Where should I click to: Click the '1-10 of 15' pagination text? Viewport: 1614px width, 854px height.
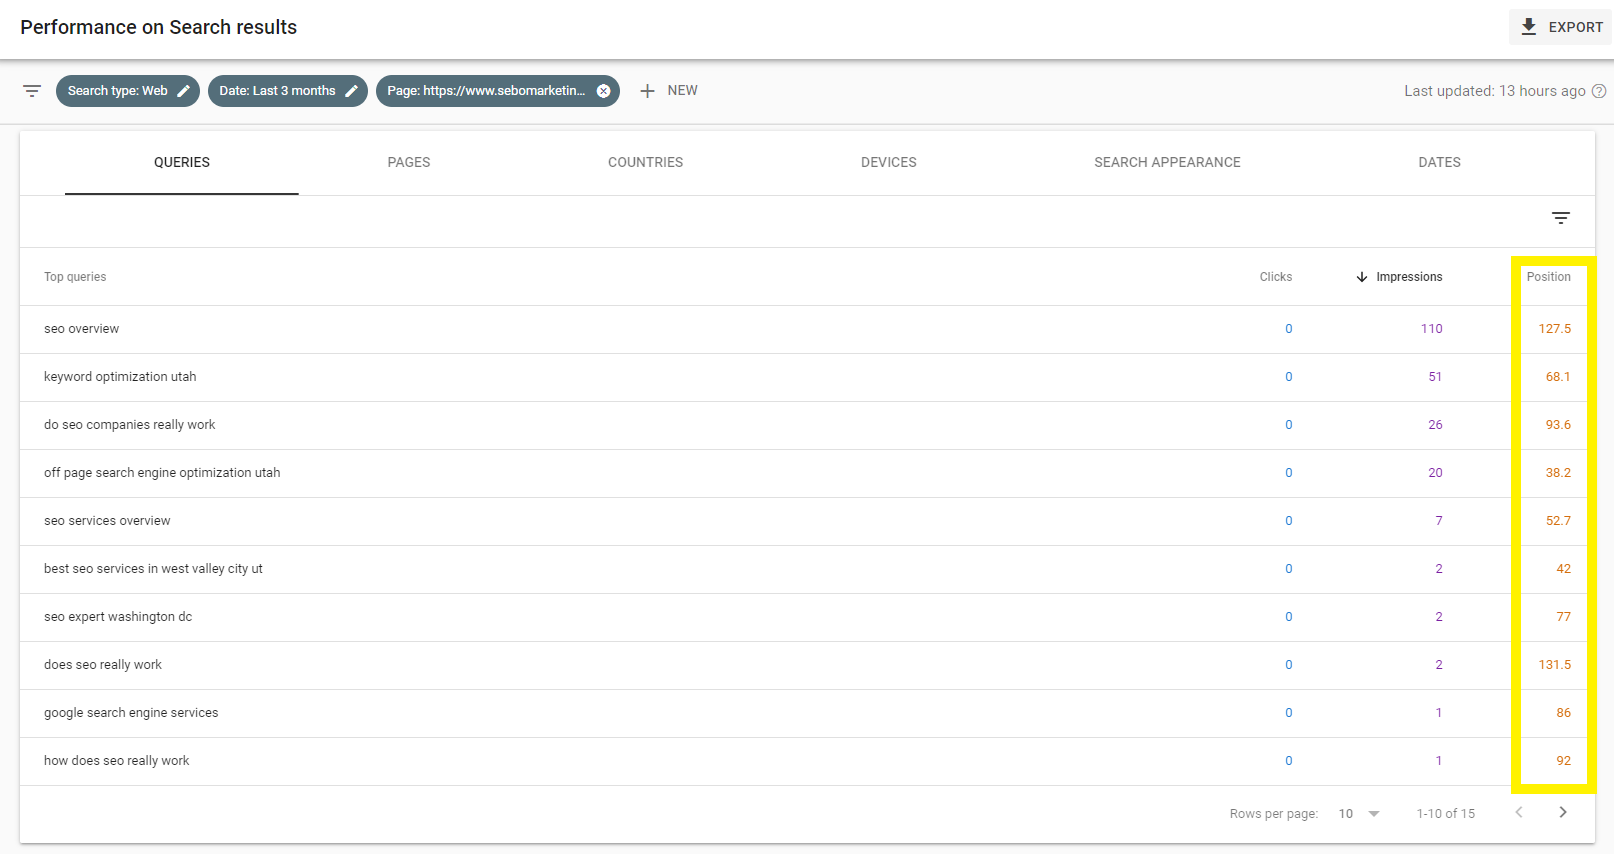click(1445, 814)
